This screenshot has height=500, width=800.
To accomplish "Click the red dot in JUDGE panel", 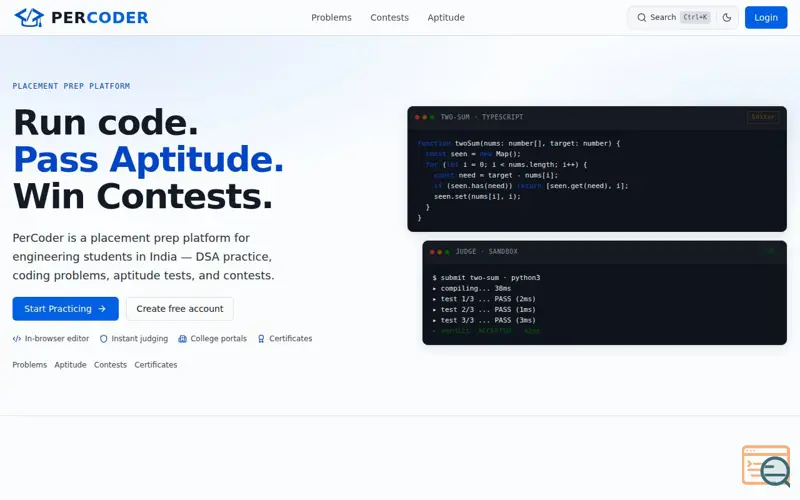I will pos(432,252).
